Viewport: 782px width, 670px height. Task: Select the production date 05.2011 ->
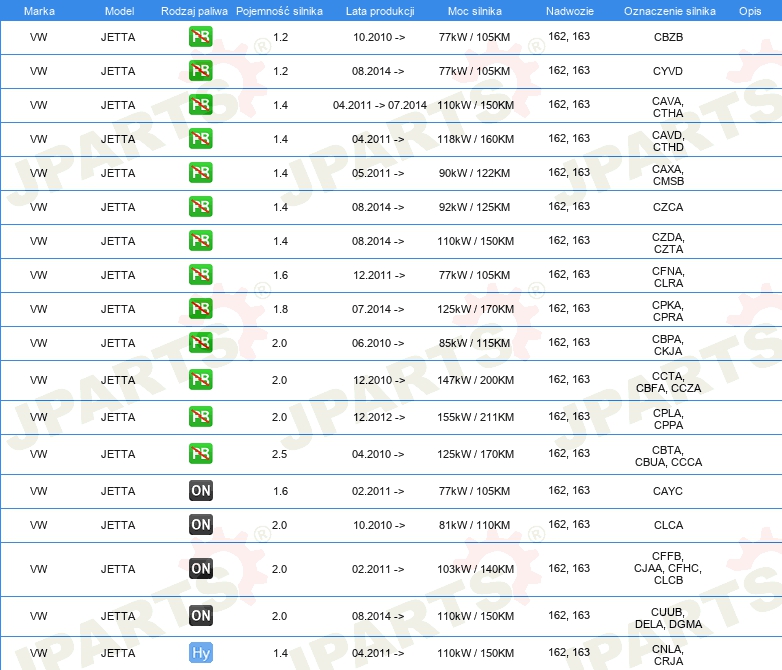click(378, 173)
